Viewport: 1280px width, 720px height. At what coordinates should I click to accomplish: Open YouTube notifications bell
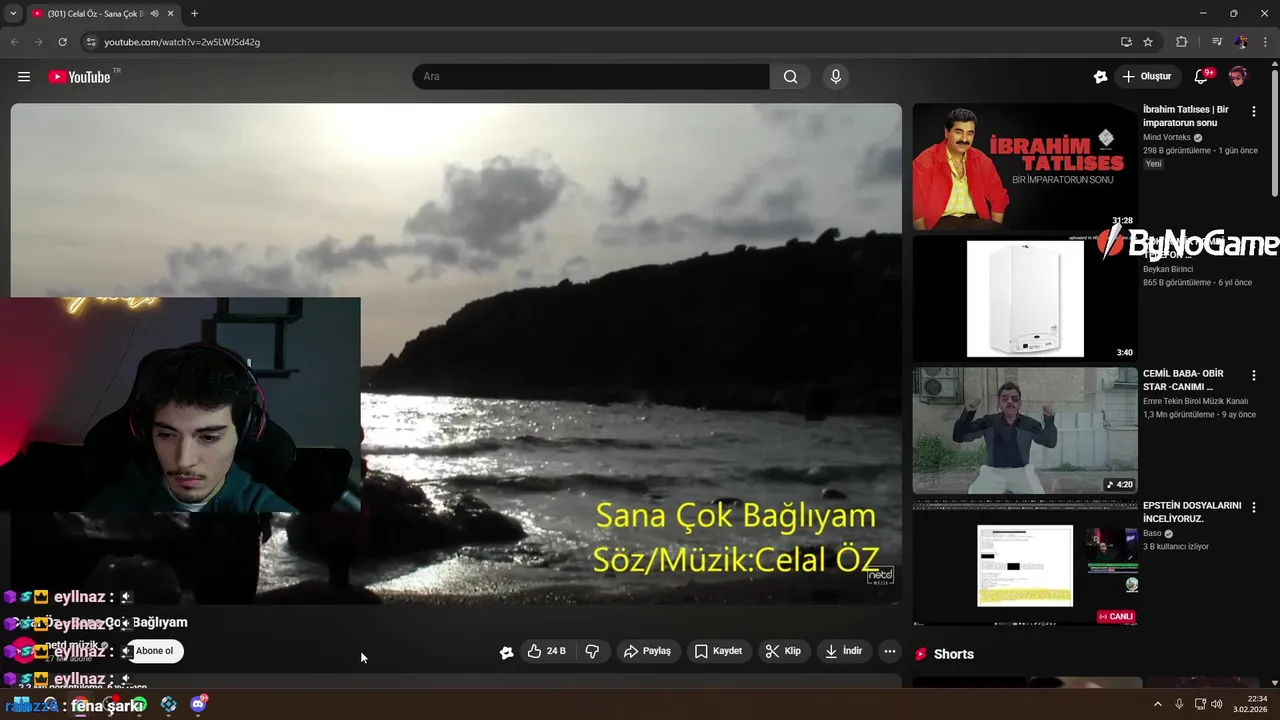1201,77
